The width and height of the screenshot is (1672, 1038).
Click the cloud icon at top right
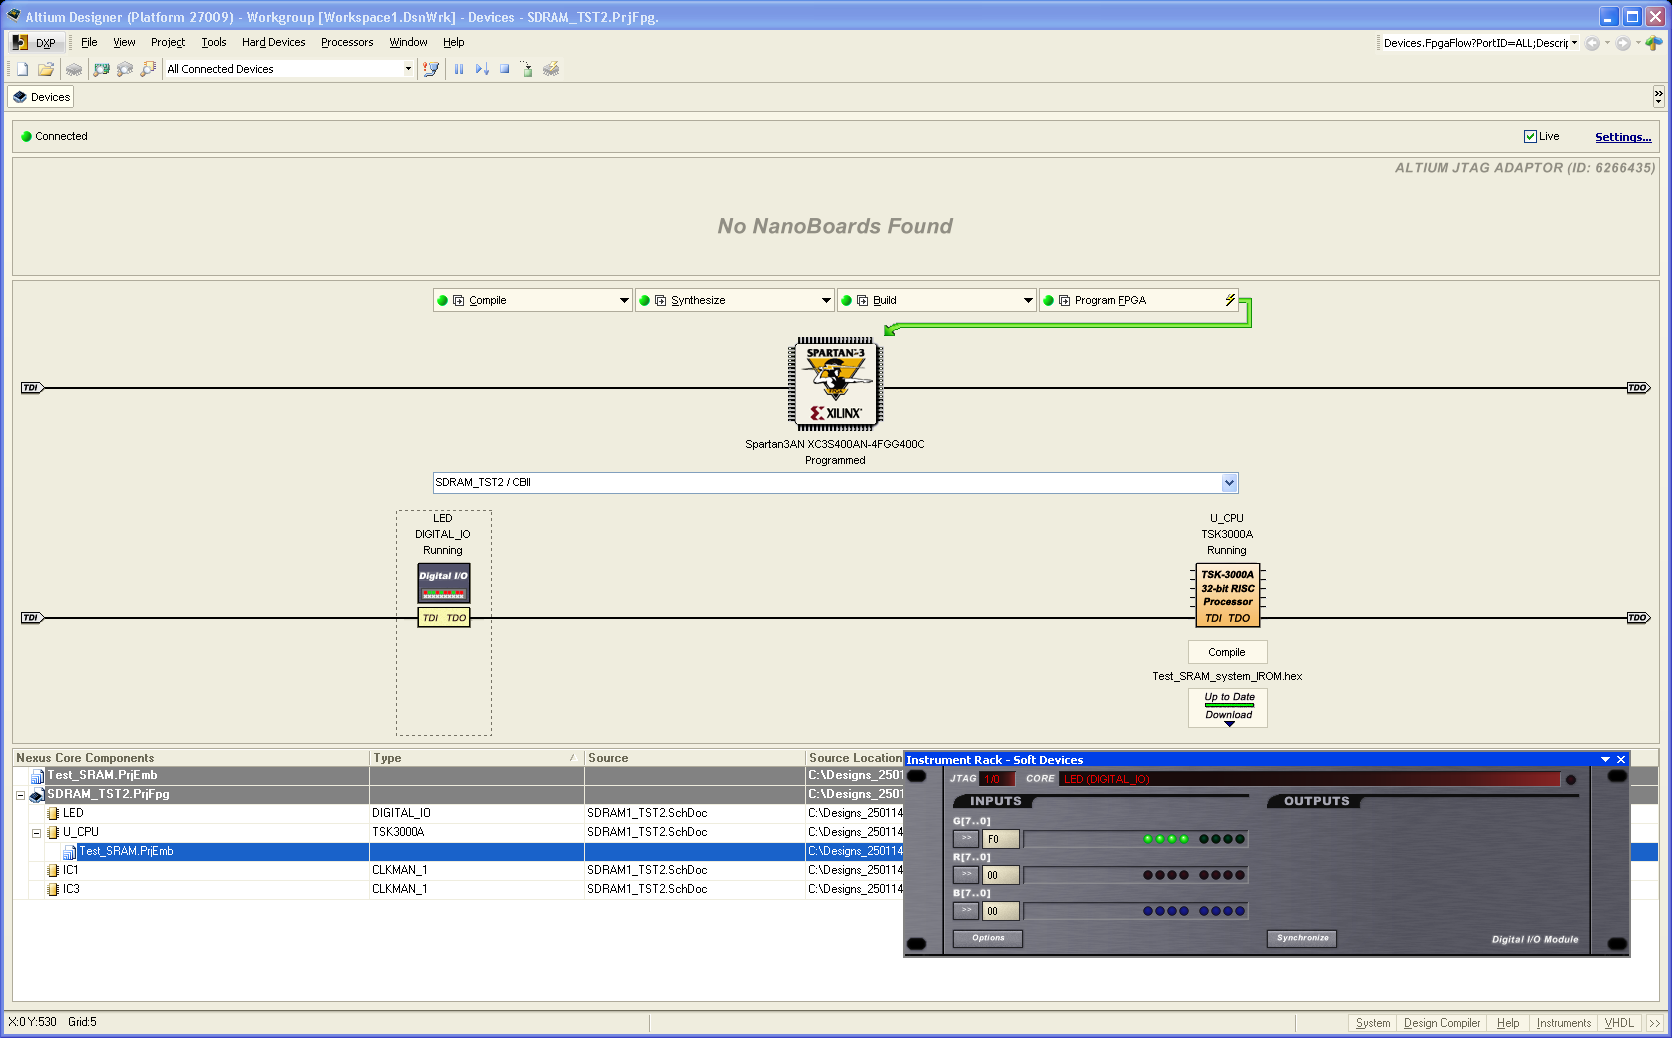pos(1654,43)
